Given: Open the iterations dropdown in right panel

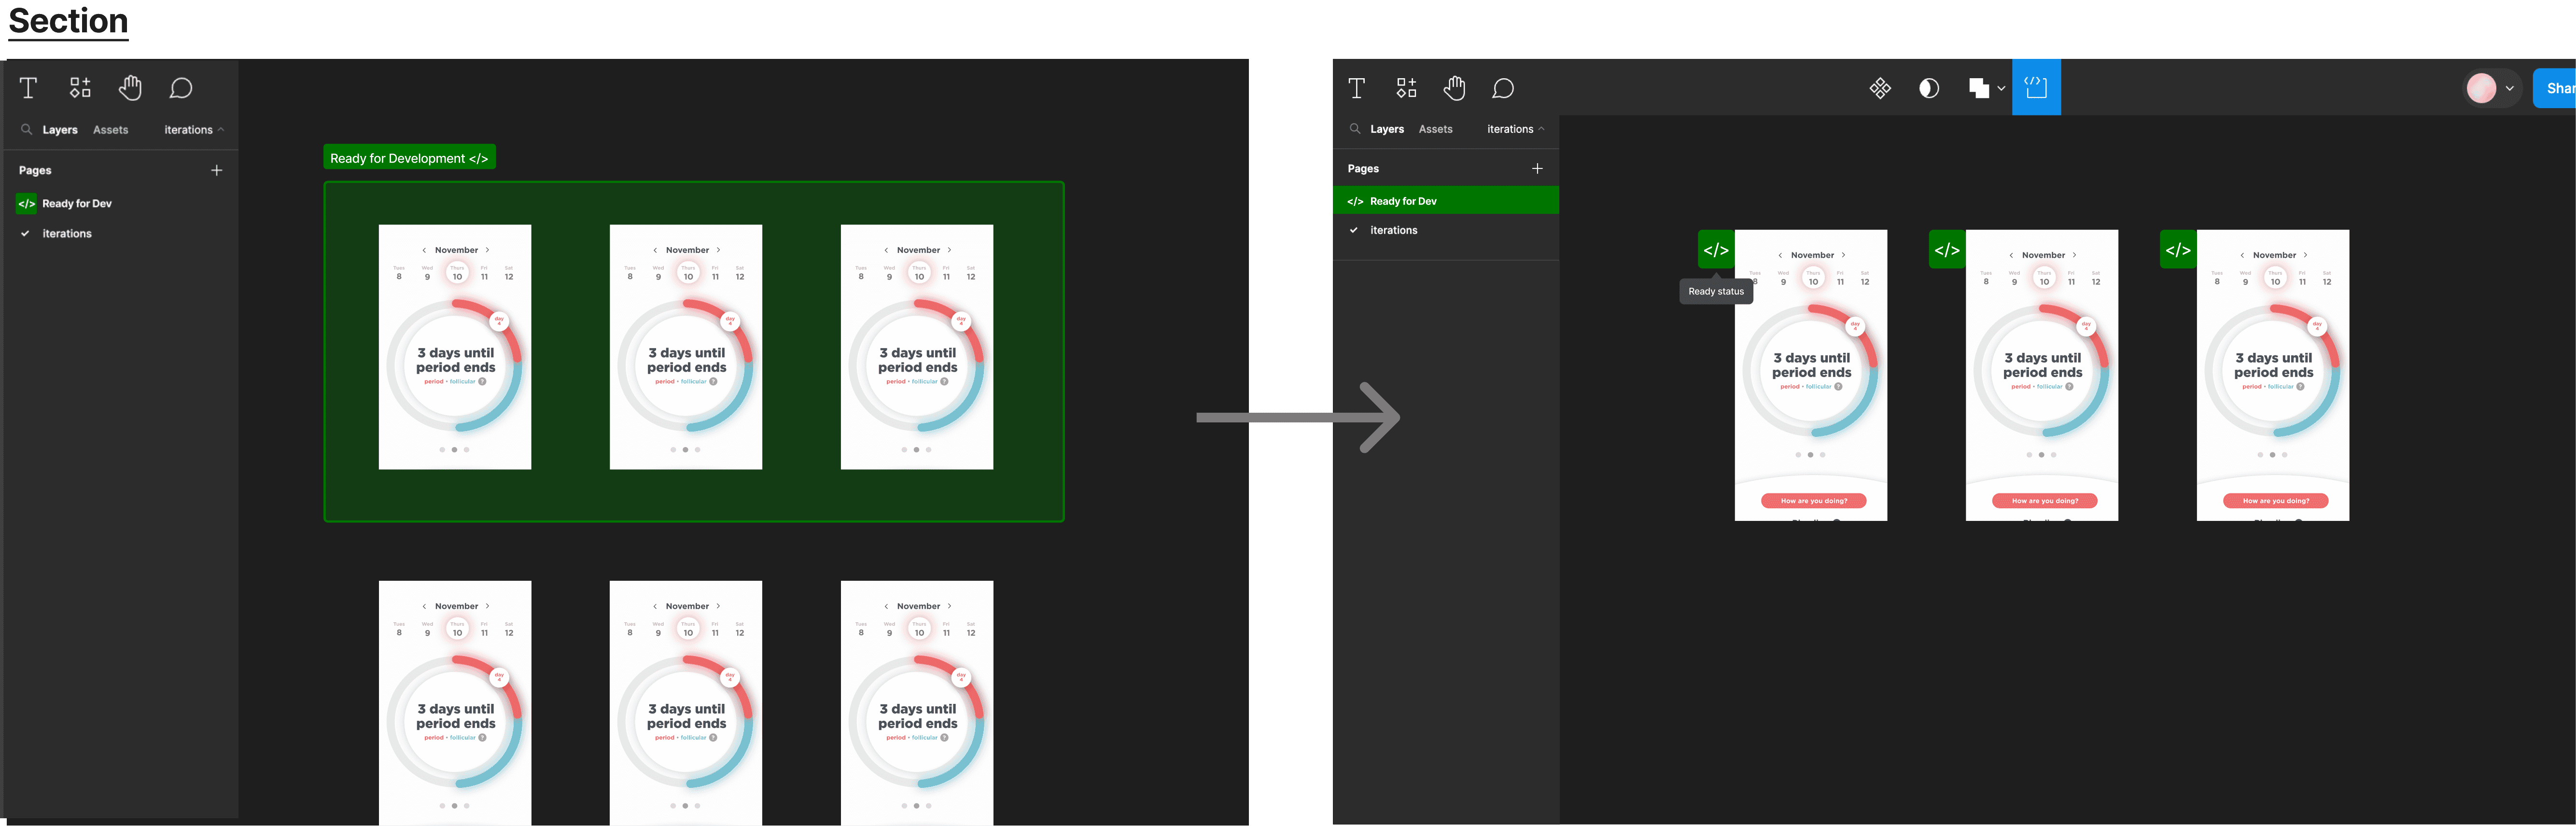Looking at the screenshot, I should 1516,129.
